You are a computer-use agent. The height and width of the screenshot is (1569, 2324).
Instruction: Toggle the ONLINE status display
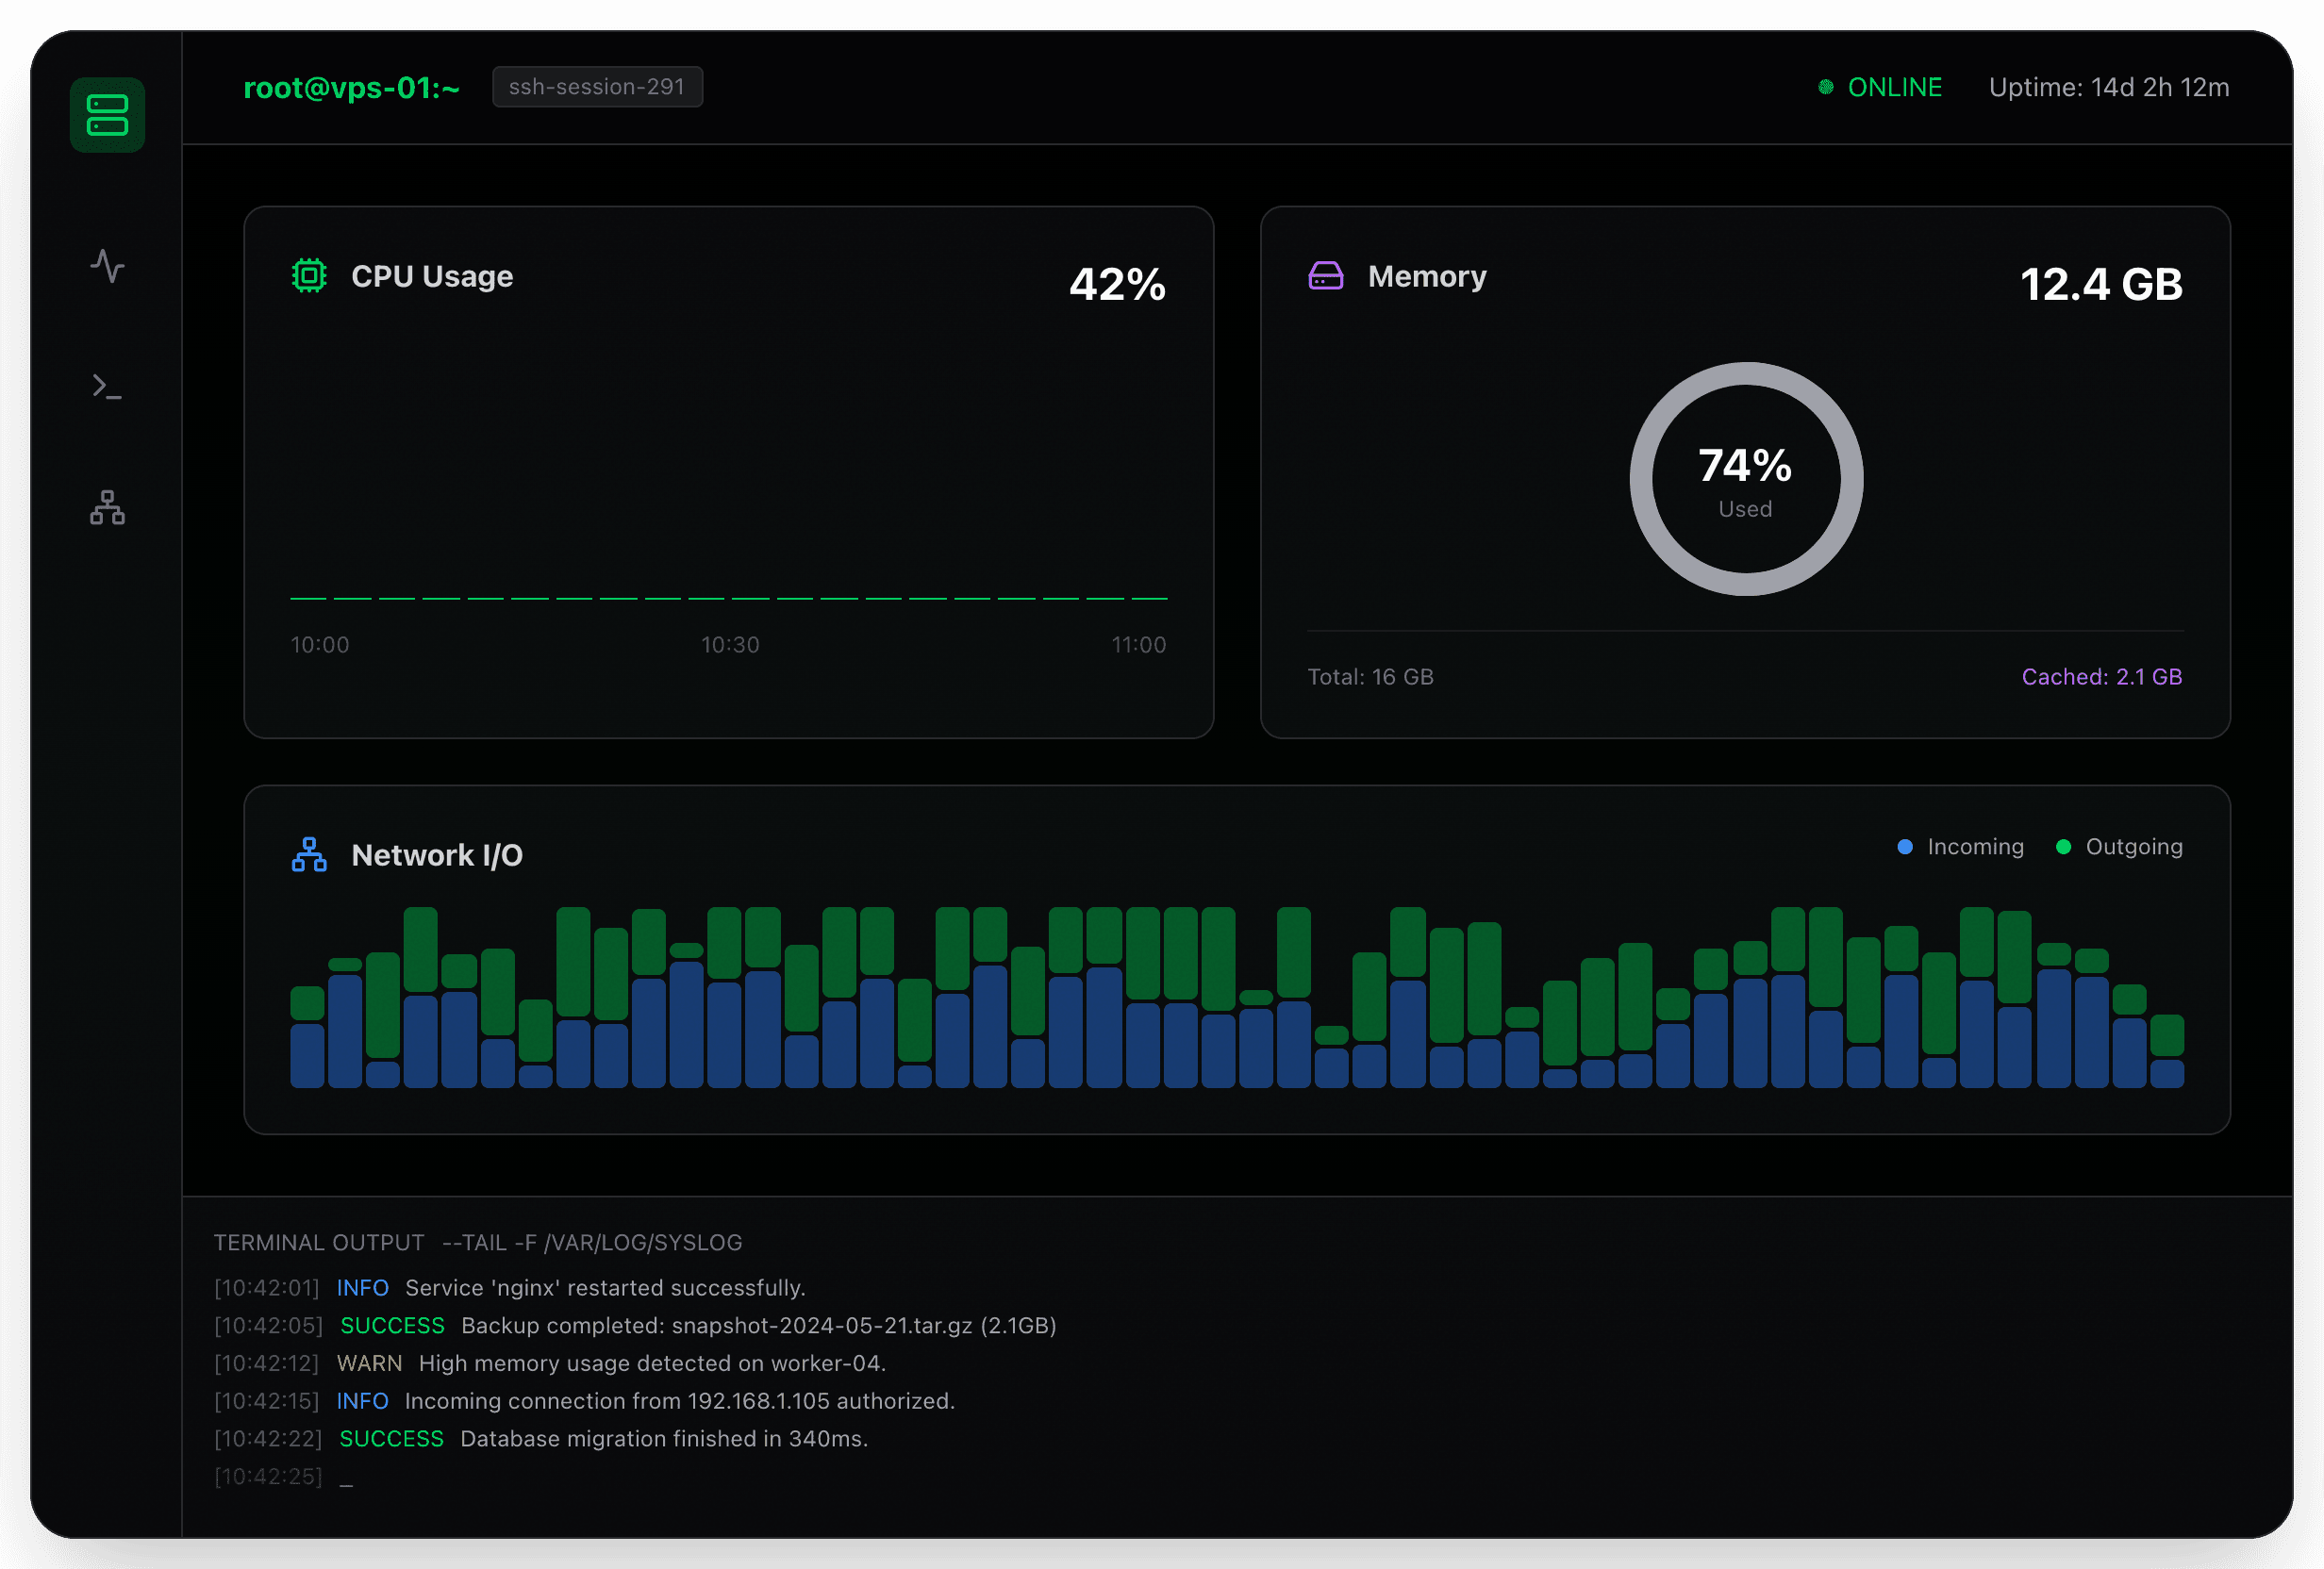pyautogui.click(x=1880, y=87)
